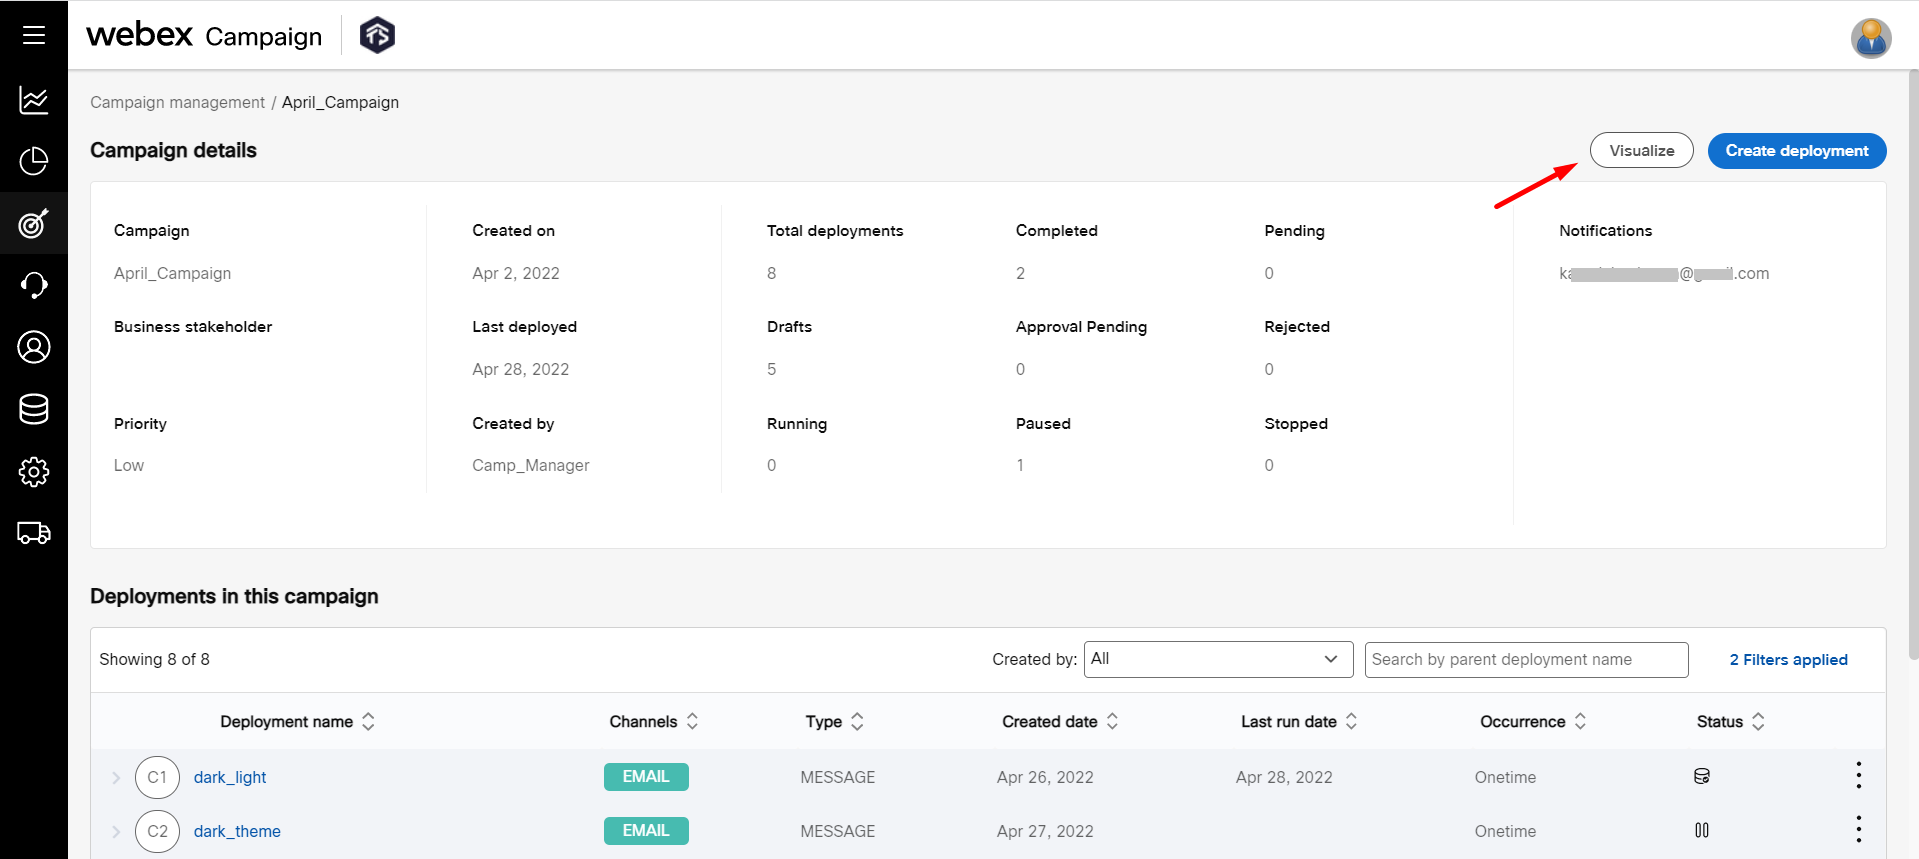Expand the dark_theme deployment row
The image size is (1919, 859).
click(x=116, y=831)
